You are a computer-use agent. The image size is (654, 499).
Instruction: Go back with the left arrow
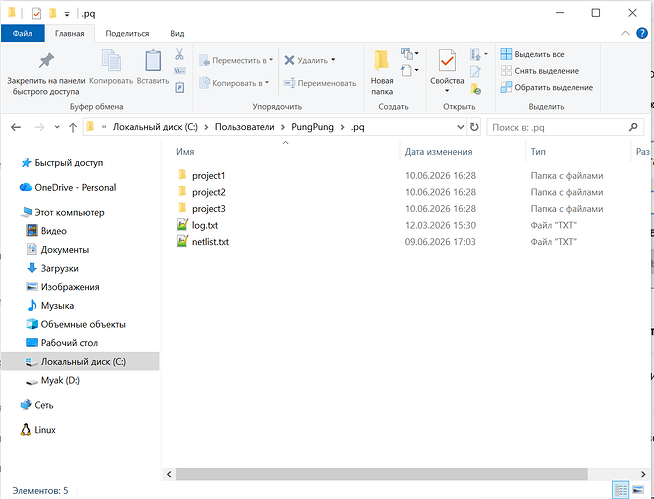(16, 127)
